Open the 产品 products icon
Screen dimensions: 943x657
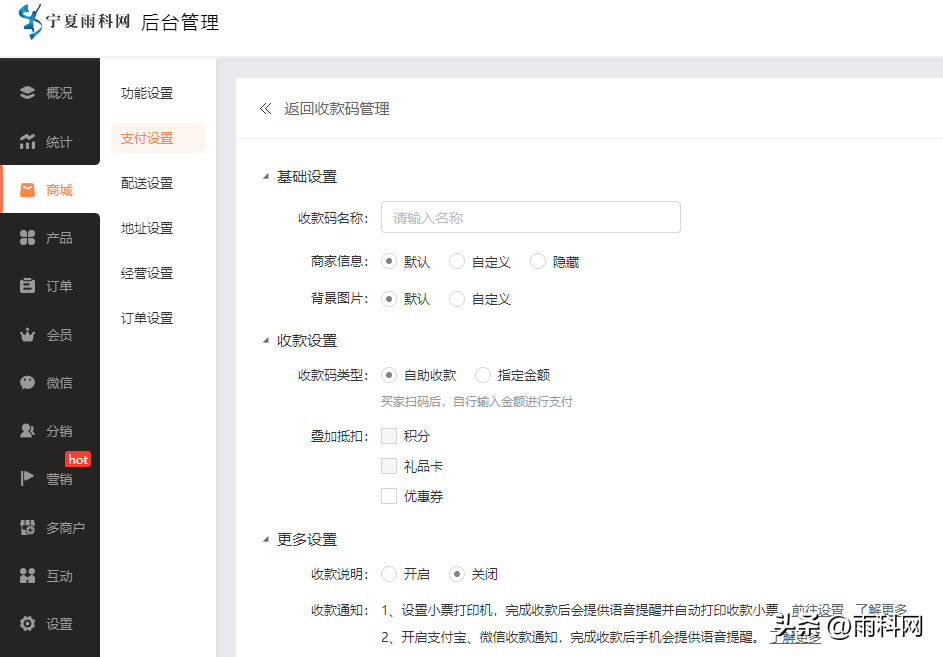point(28,238)
